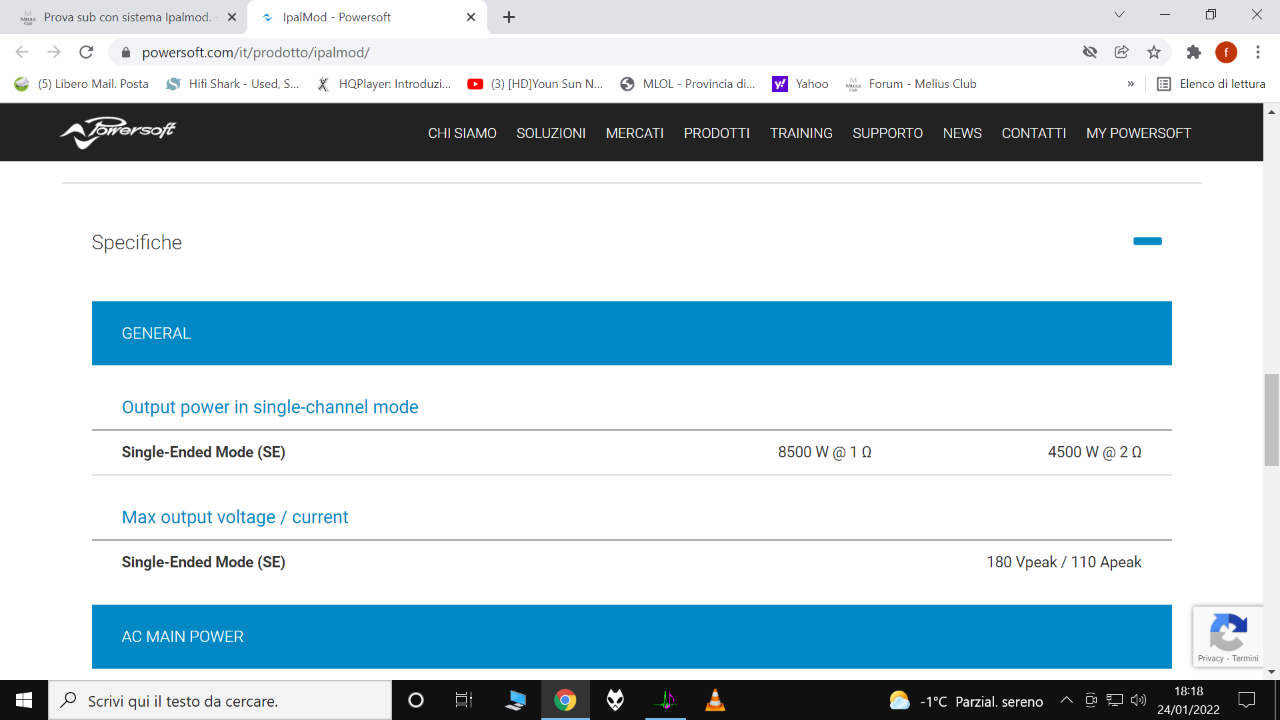
Task: Switch to the Prova sub con sistema Ipalmod tab
Action: point(125,17)
